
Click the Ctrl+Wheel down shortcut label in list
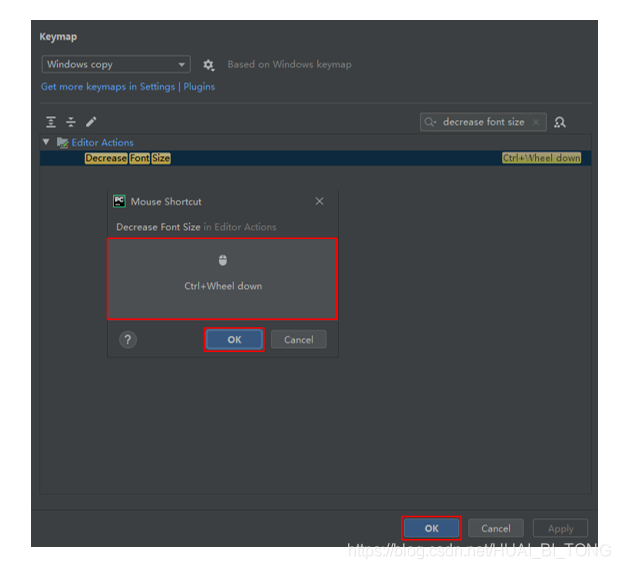(541, 158)
